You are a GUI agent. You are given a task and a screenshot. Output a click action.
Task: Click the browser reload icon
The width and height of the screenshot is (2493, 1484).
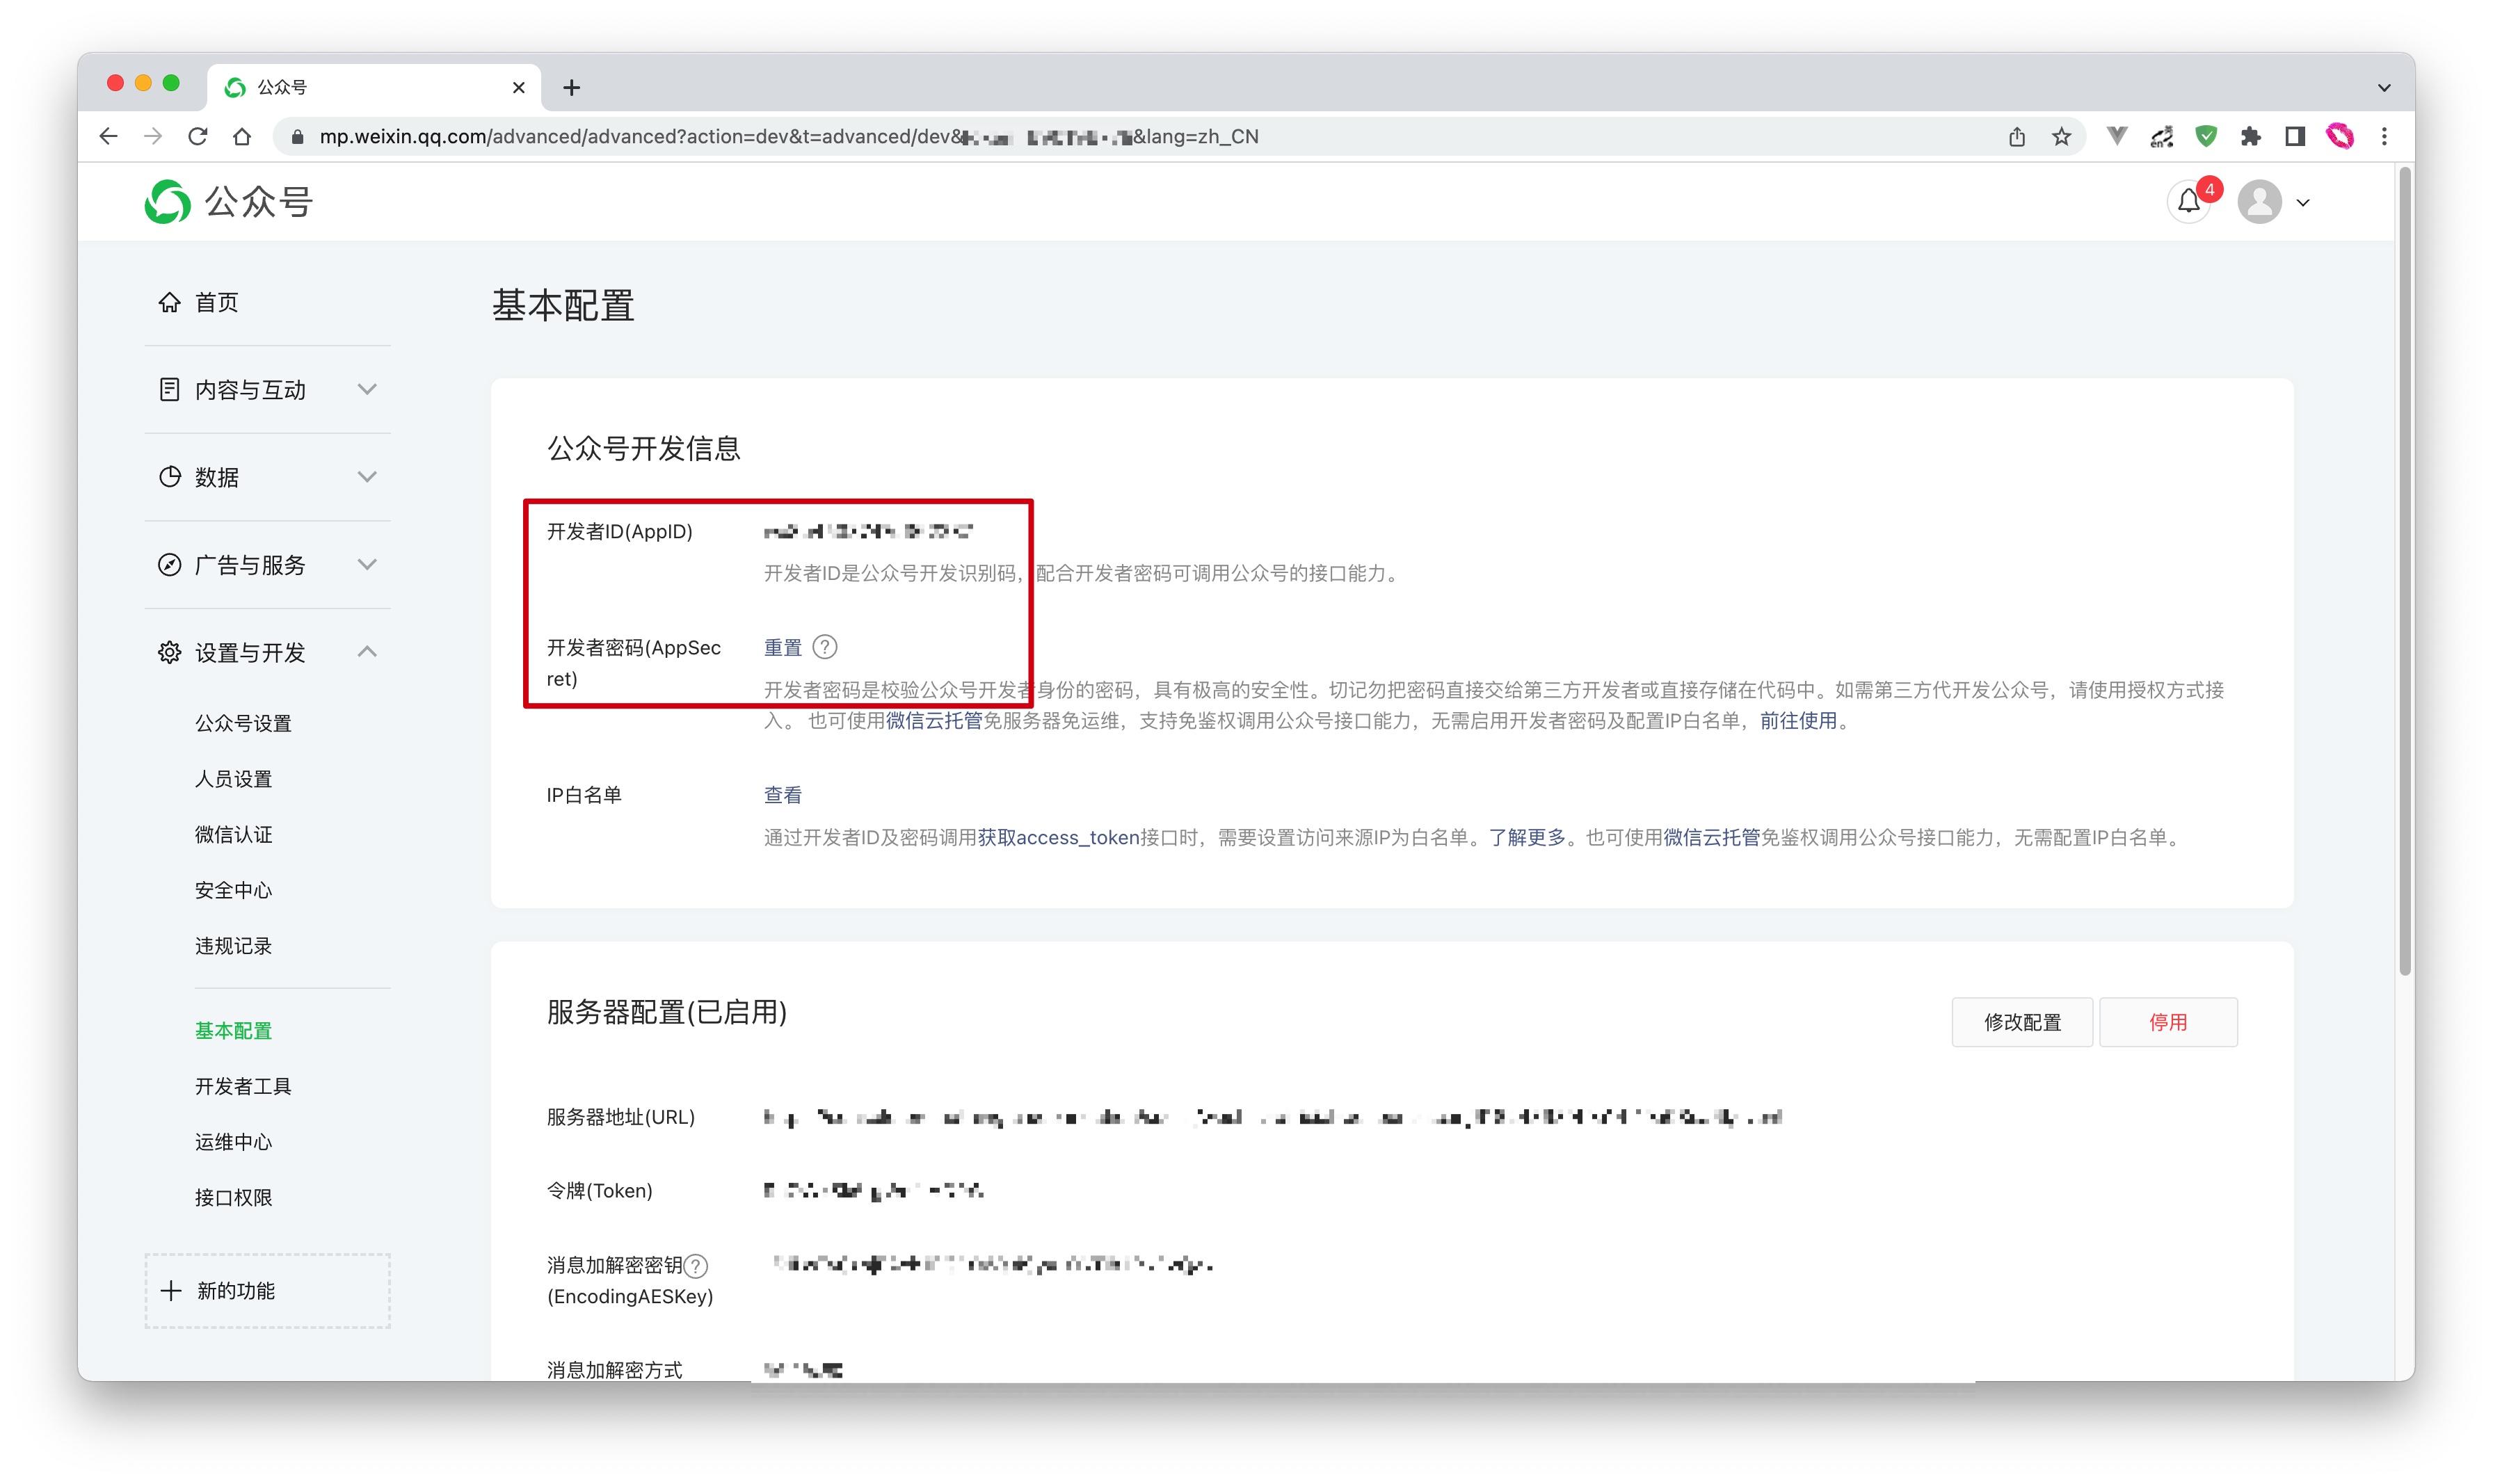(198, 137)
